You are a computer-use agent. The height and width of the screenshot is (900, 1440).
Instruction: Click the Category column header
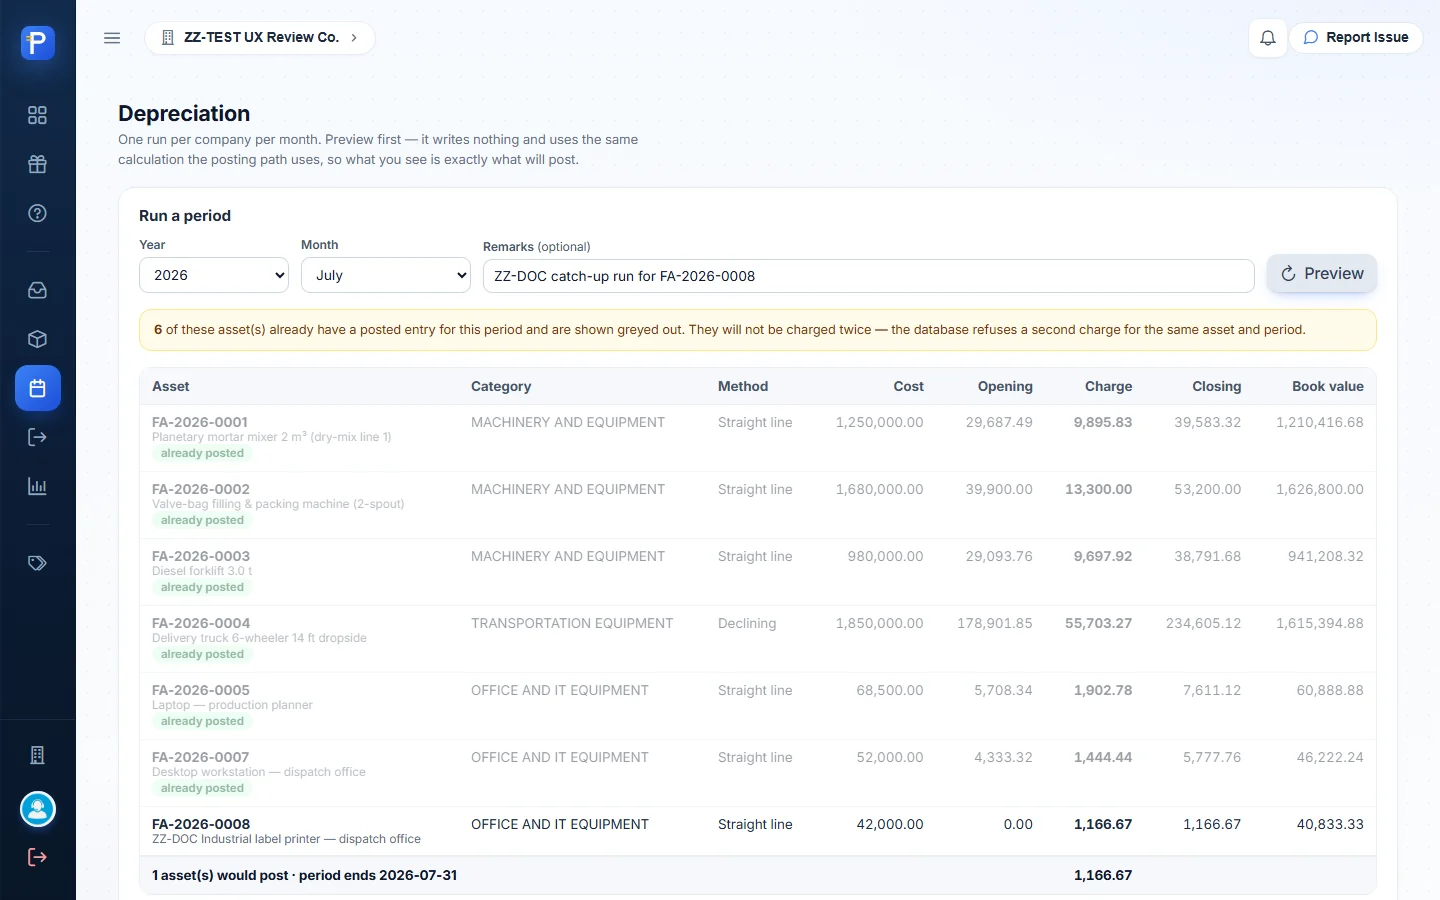coord(501,386)
